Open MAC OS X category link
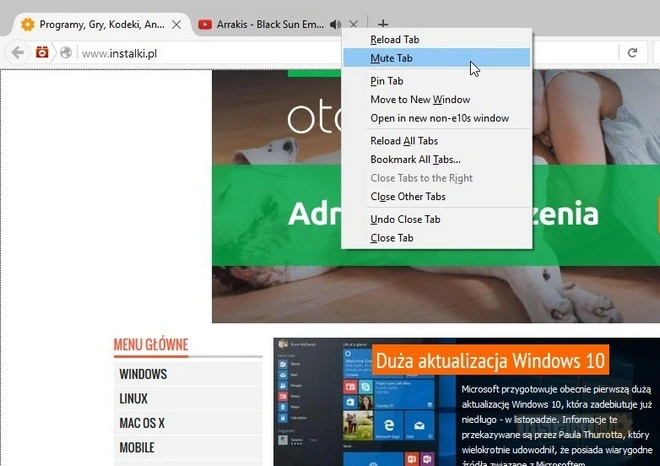The image size is (660, 466). (x=142, y=423)
